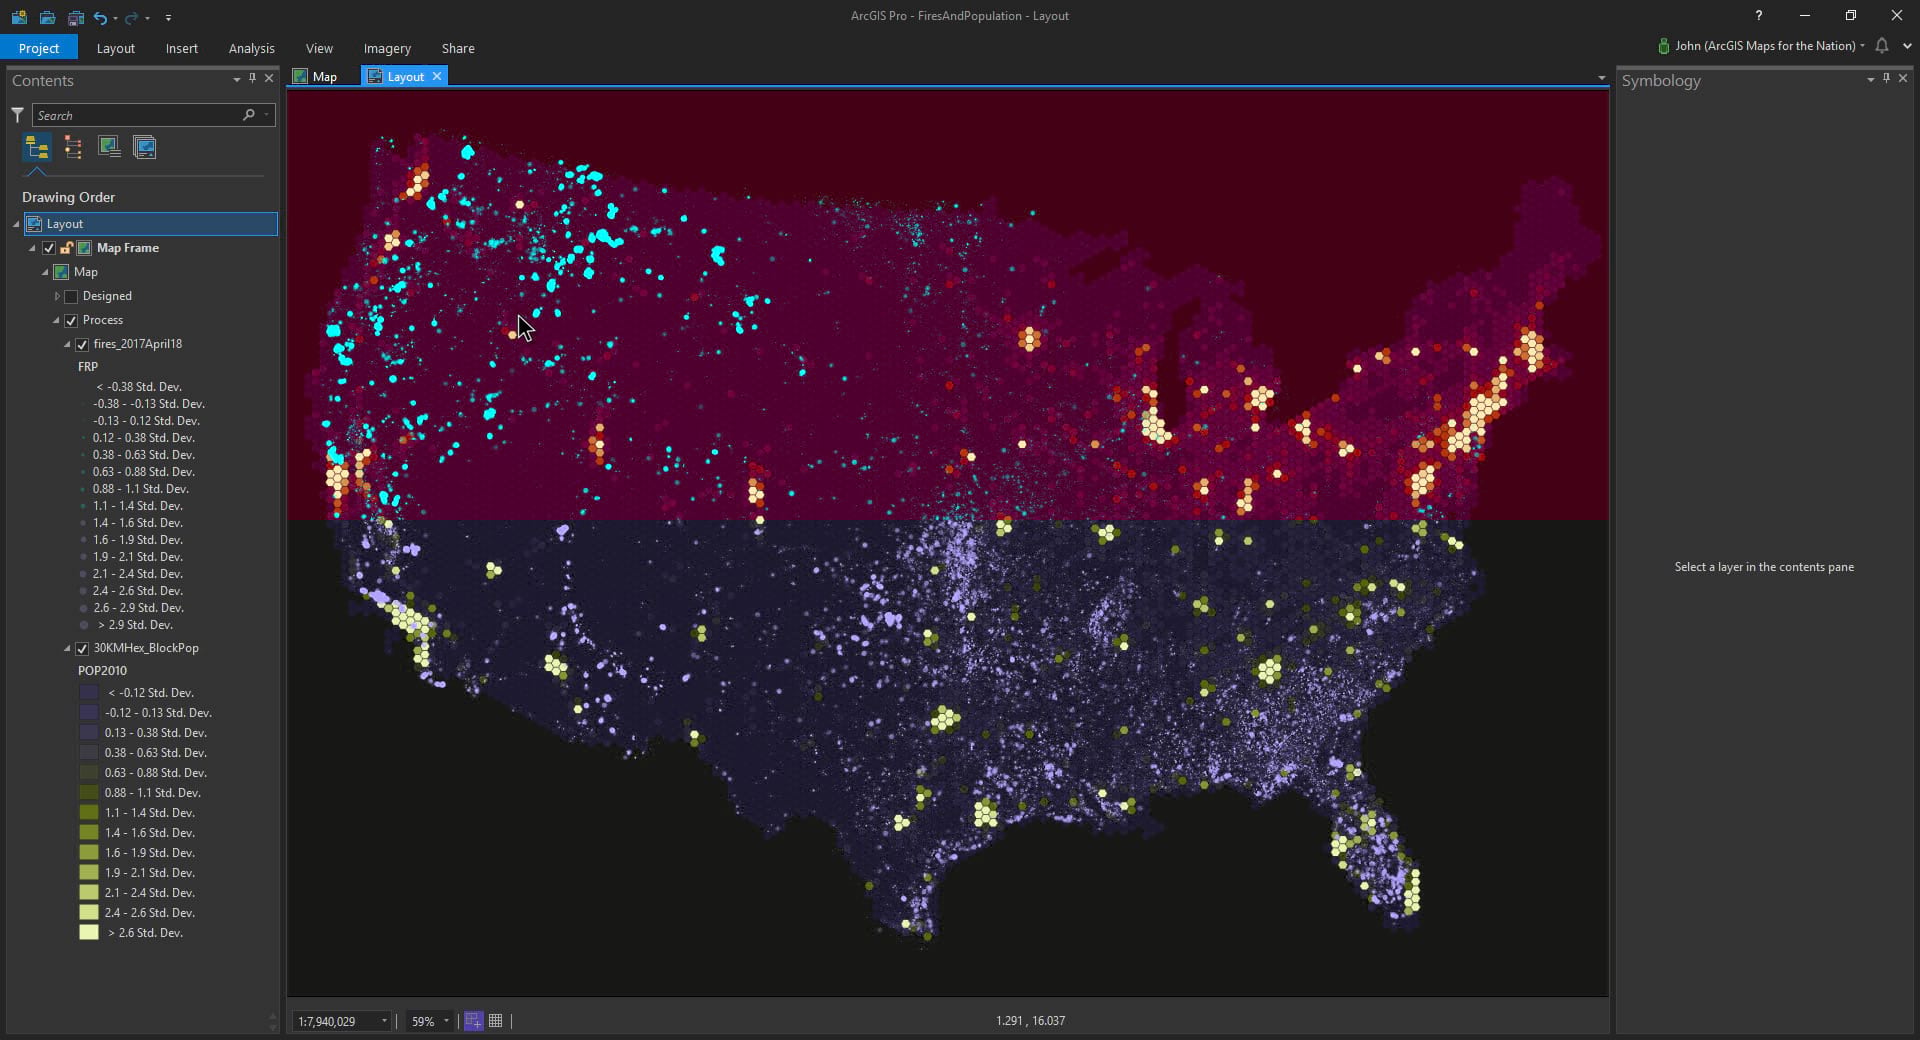Open the Analysis ribbon tab

(252, 48)
